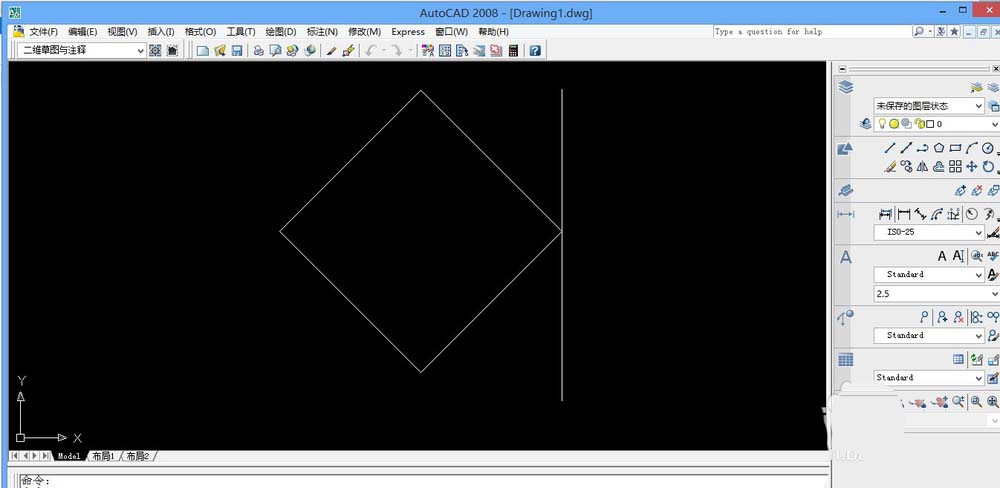Toggle layer lock padlock icon

coord(918,124)
